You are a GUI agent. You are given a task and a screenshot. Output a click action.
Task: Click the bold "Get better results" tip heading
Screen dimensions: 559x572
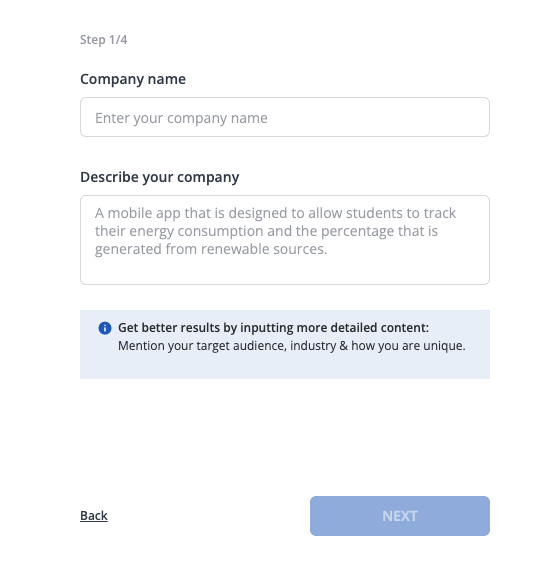point(273,328)
